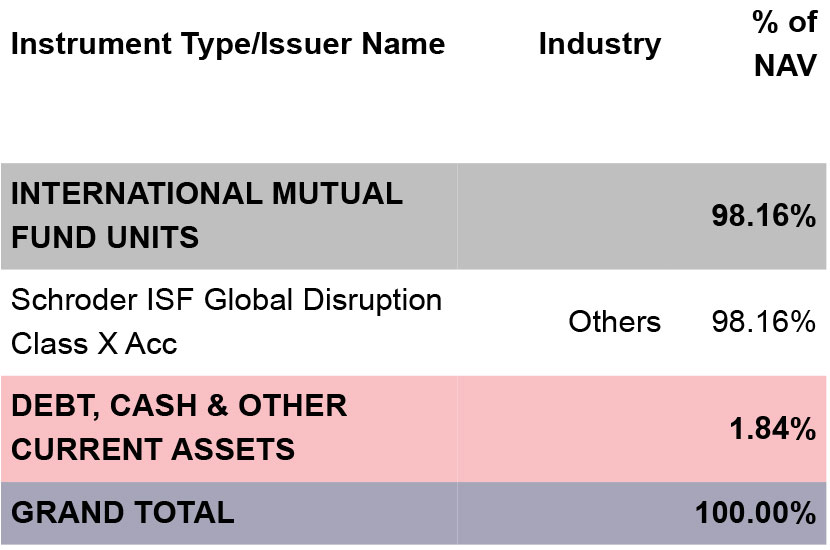Click the 98.16% value in Schroder row
This screenshot has width=830, height=550.
click(x=763, y=321)
